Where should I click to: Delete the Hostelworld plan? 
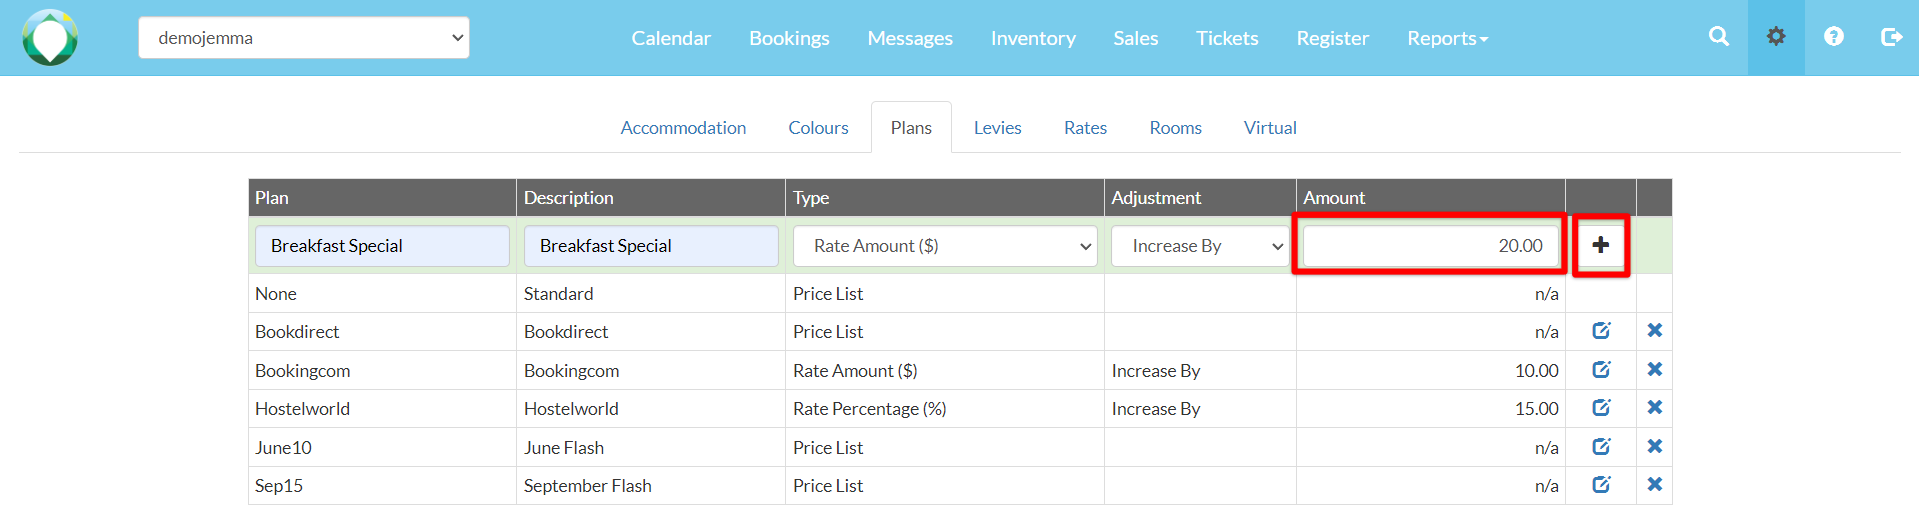pyautogui.click(x=1654, y=408)
